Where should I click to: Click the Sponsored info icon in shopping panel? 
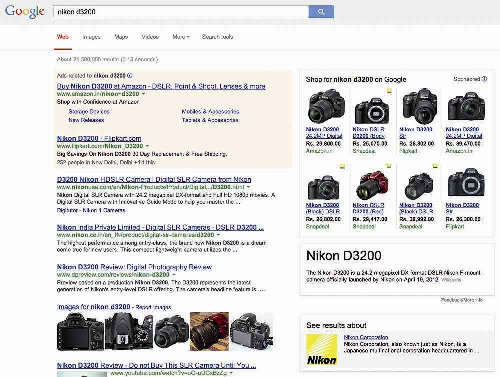pyautogui.click(x=484, y=79)
